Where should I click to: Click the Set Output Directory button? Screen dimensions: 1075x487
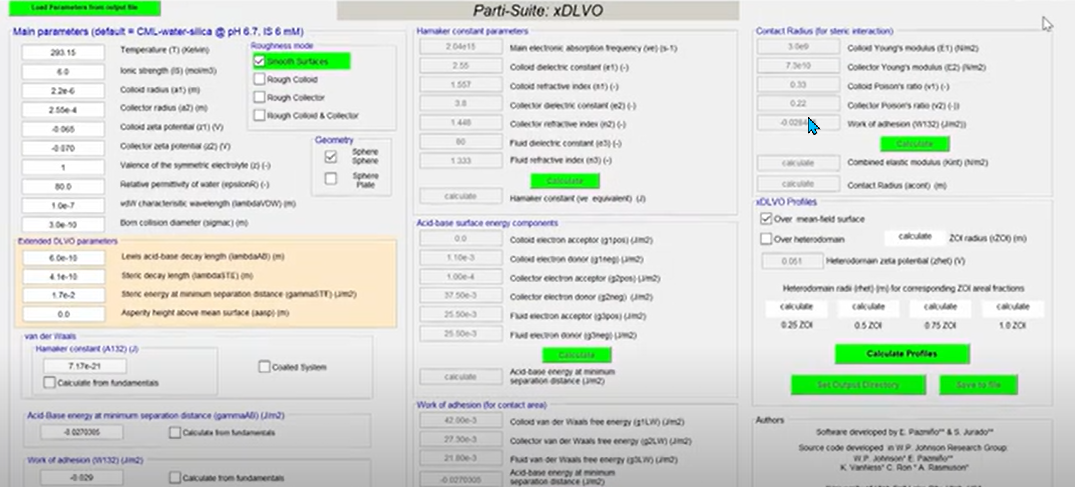click(858, 385)
